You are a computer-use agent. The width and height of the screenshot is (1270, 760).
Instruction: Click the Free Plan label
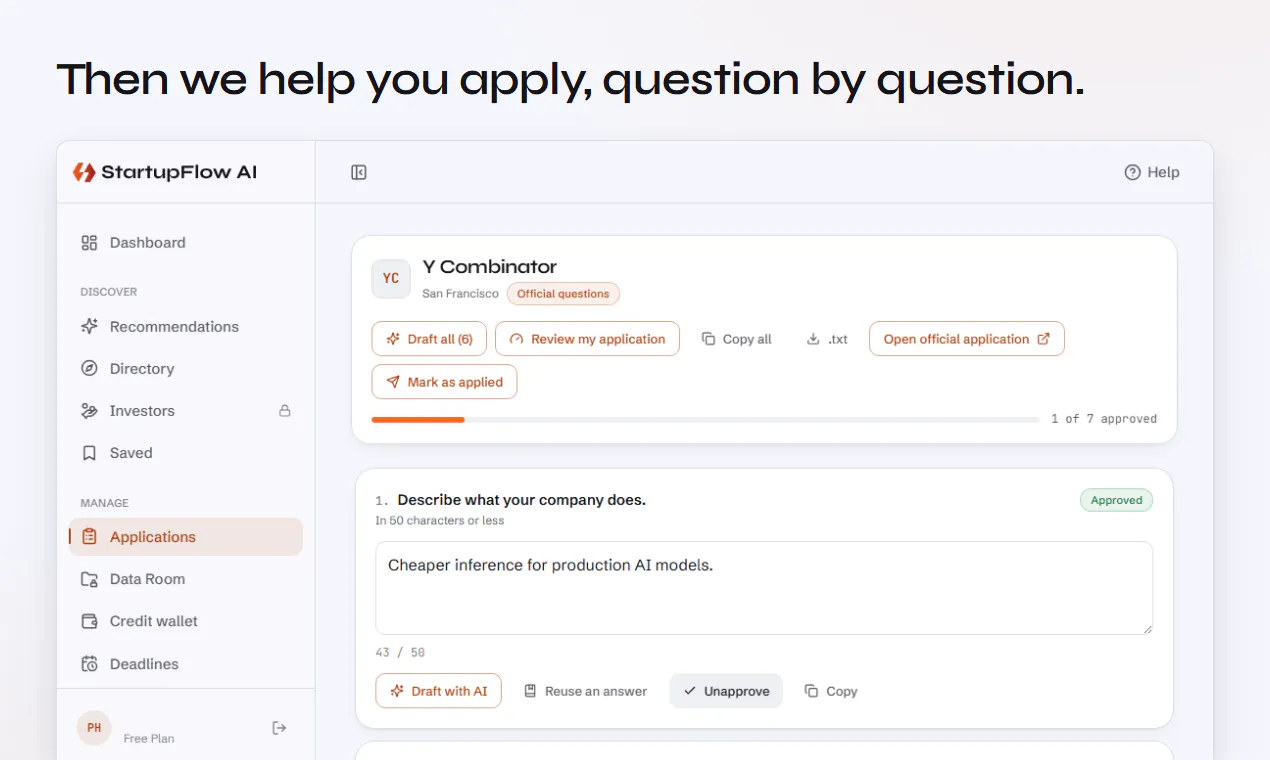[x=149, y=739]
